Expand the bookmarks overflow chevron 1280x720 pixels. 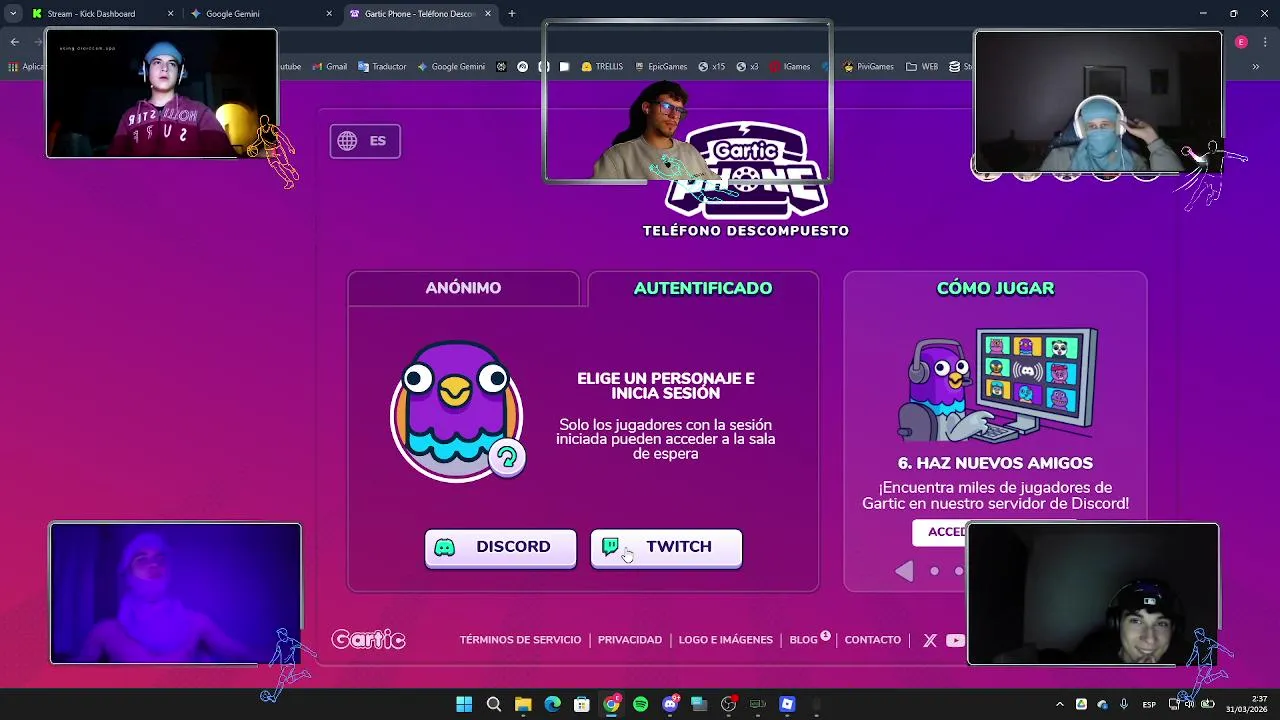1255,67
